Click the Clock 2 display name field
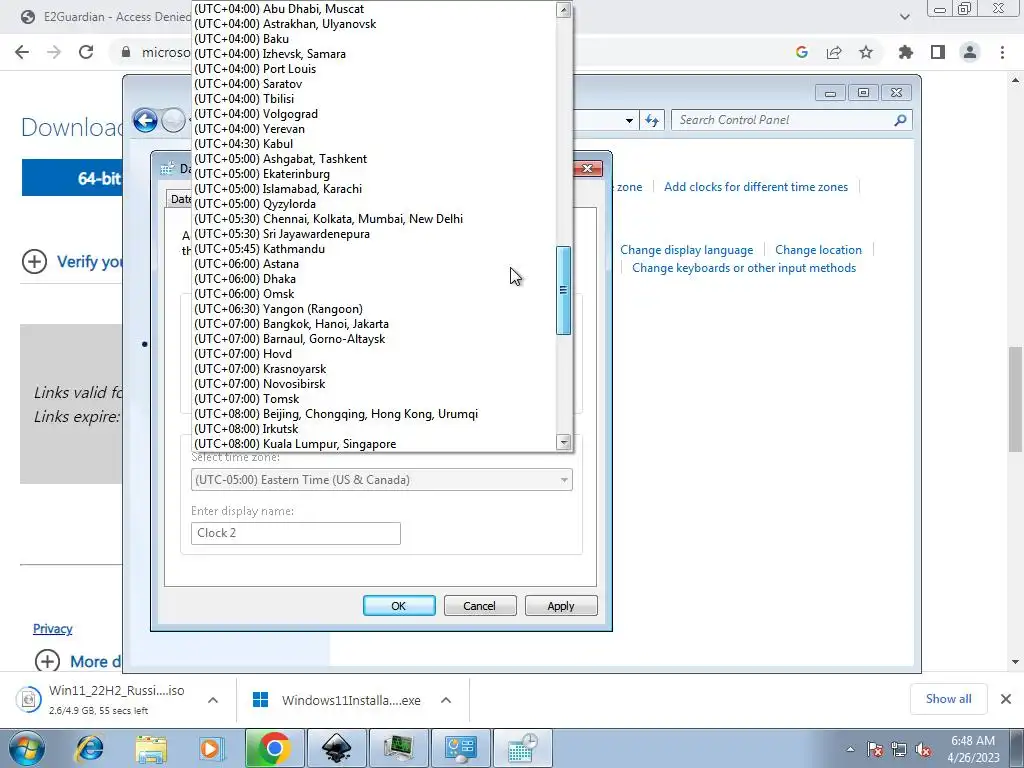The image size is (1024, 768). point(296,534)
